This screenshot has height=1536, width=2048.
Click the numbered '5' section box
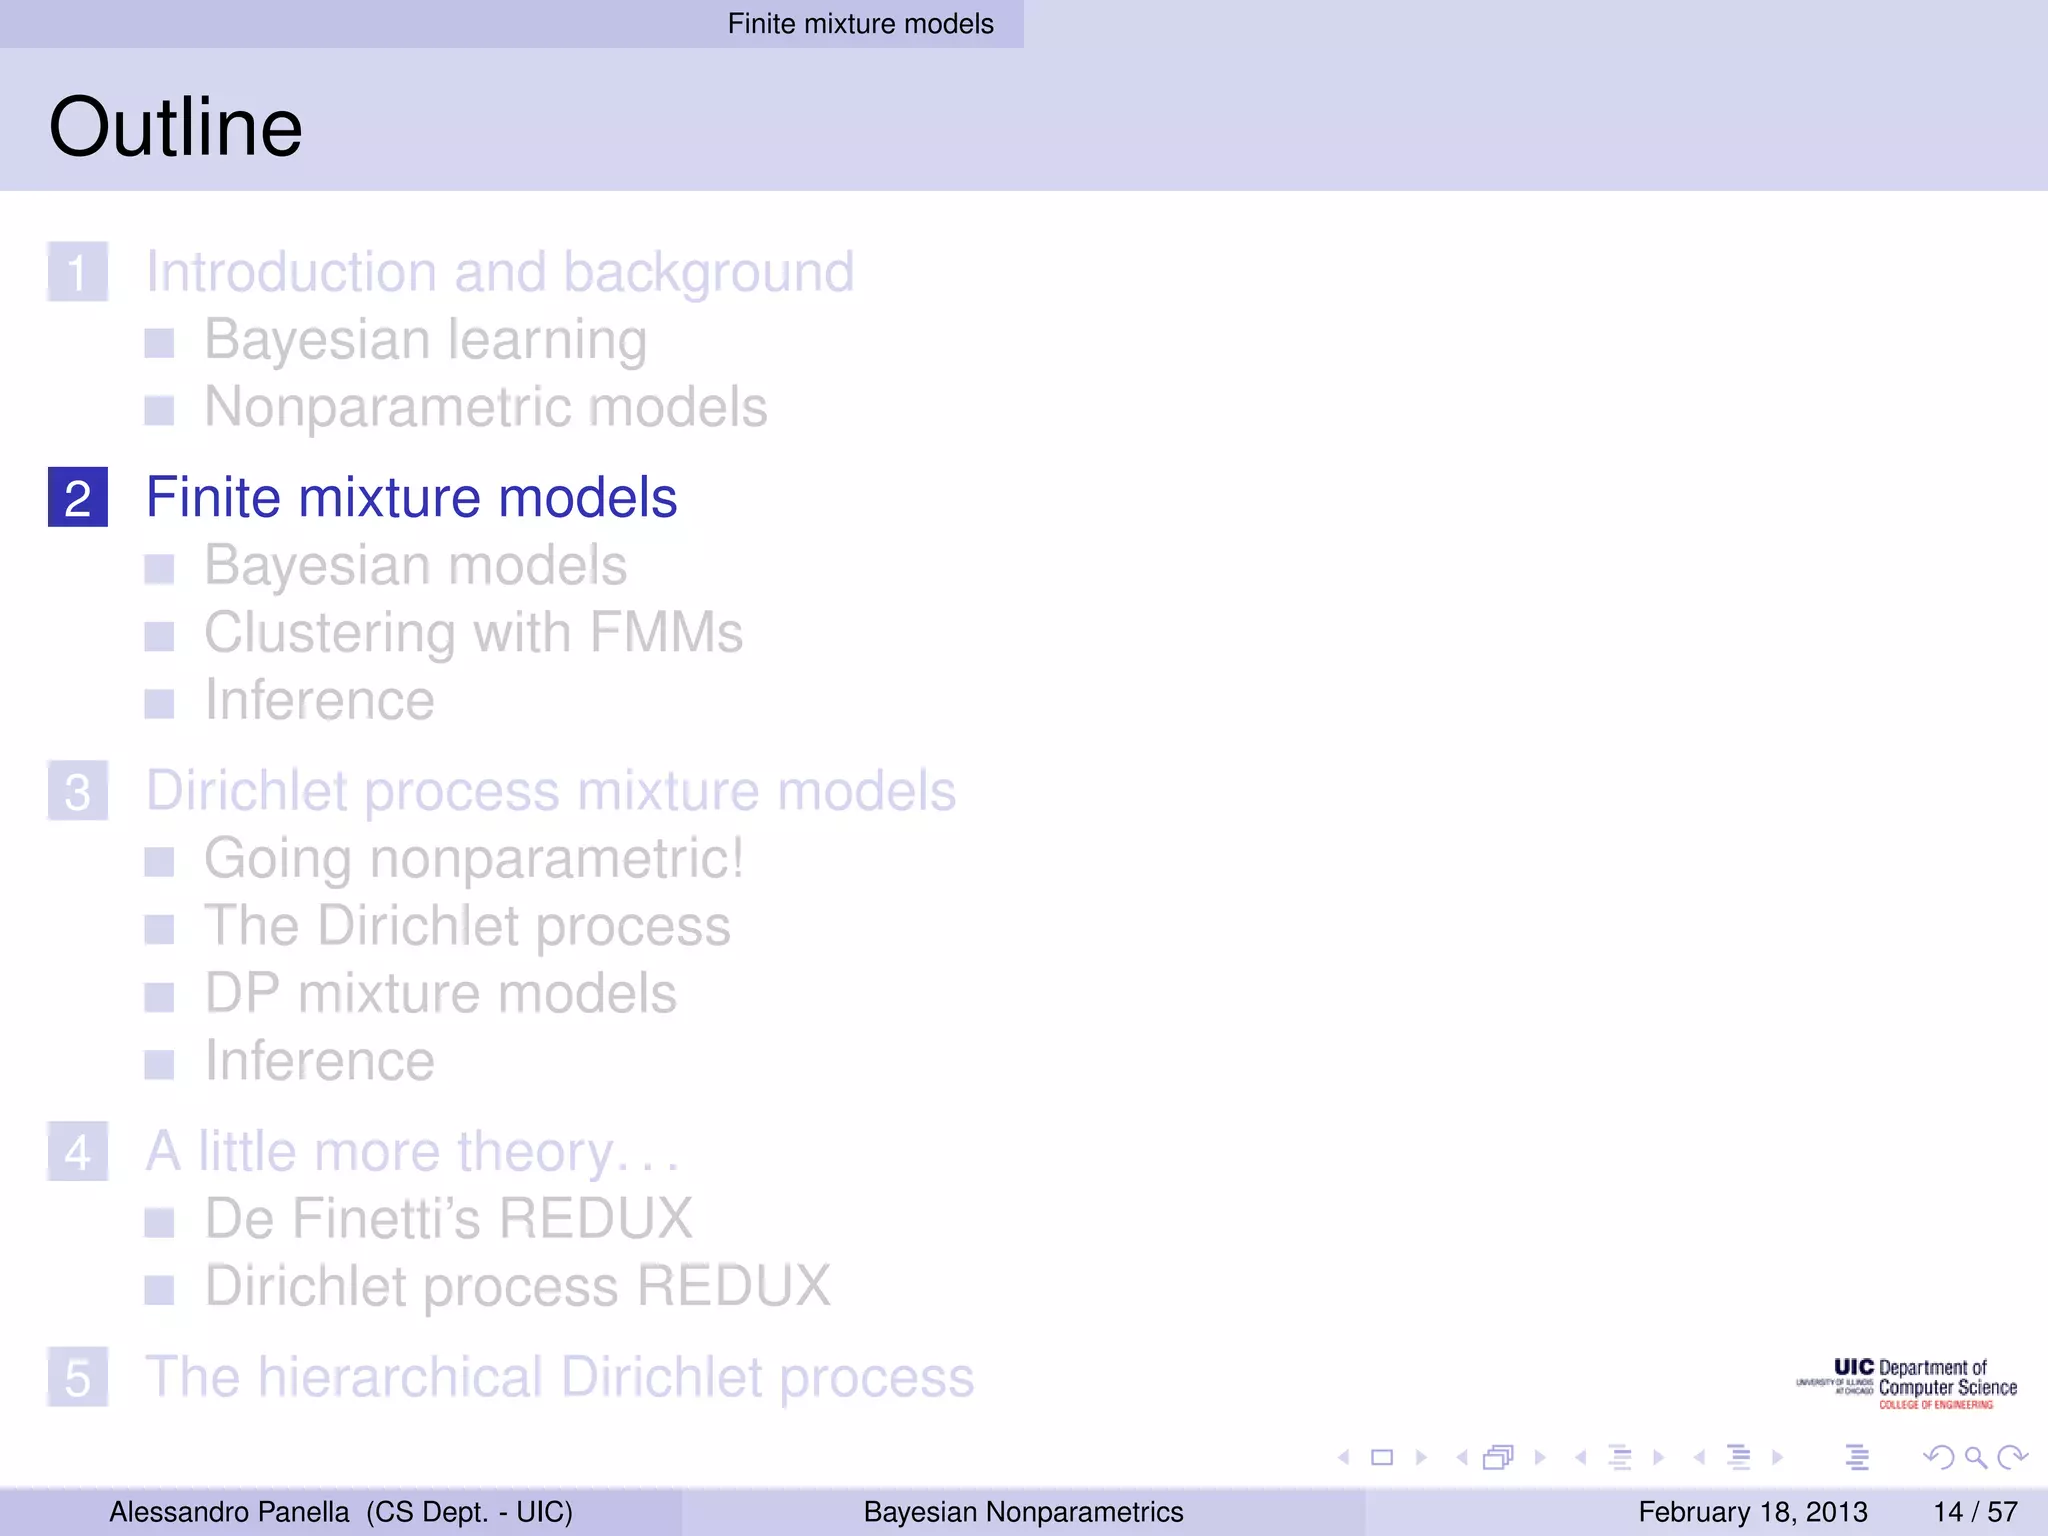pos(78,1378)
